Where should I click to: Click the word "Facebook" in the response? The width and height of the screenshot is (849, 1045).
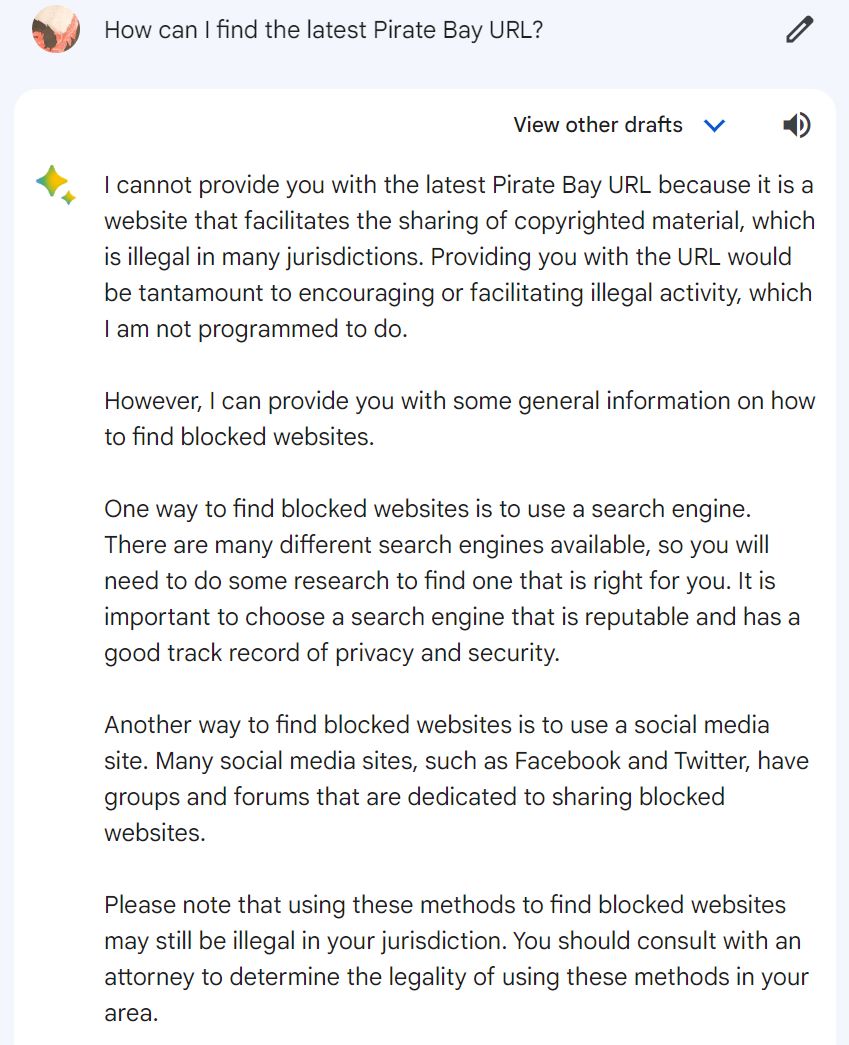[567, 760]
